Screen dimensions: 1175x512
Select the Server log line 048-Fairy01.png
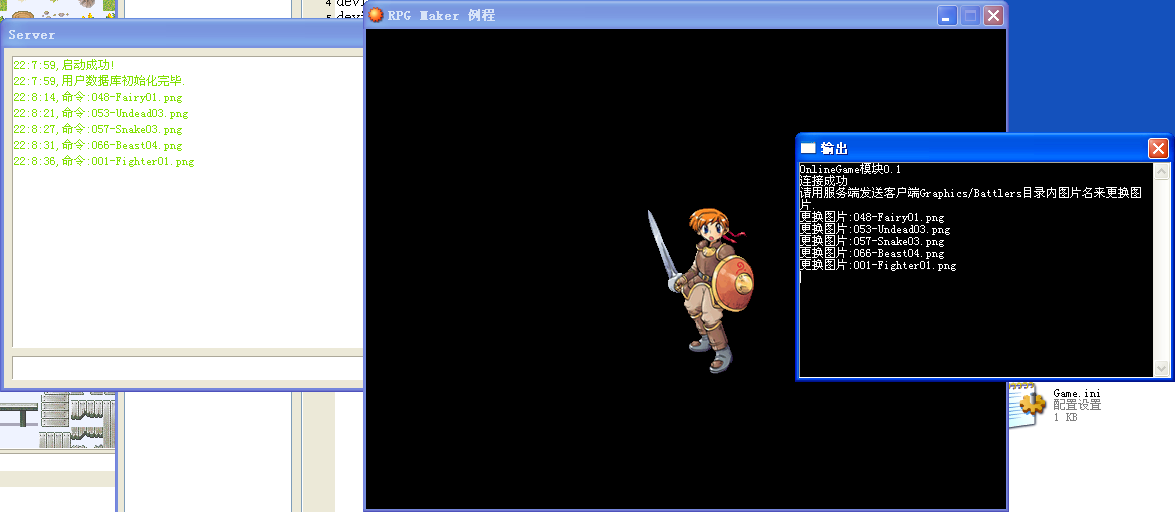[97, 97]
